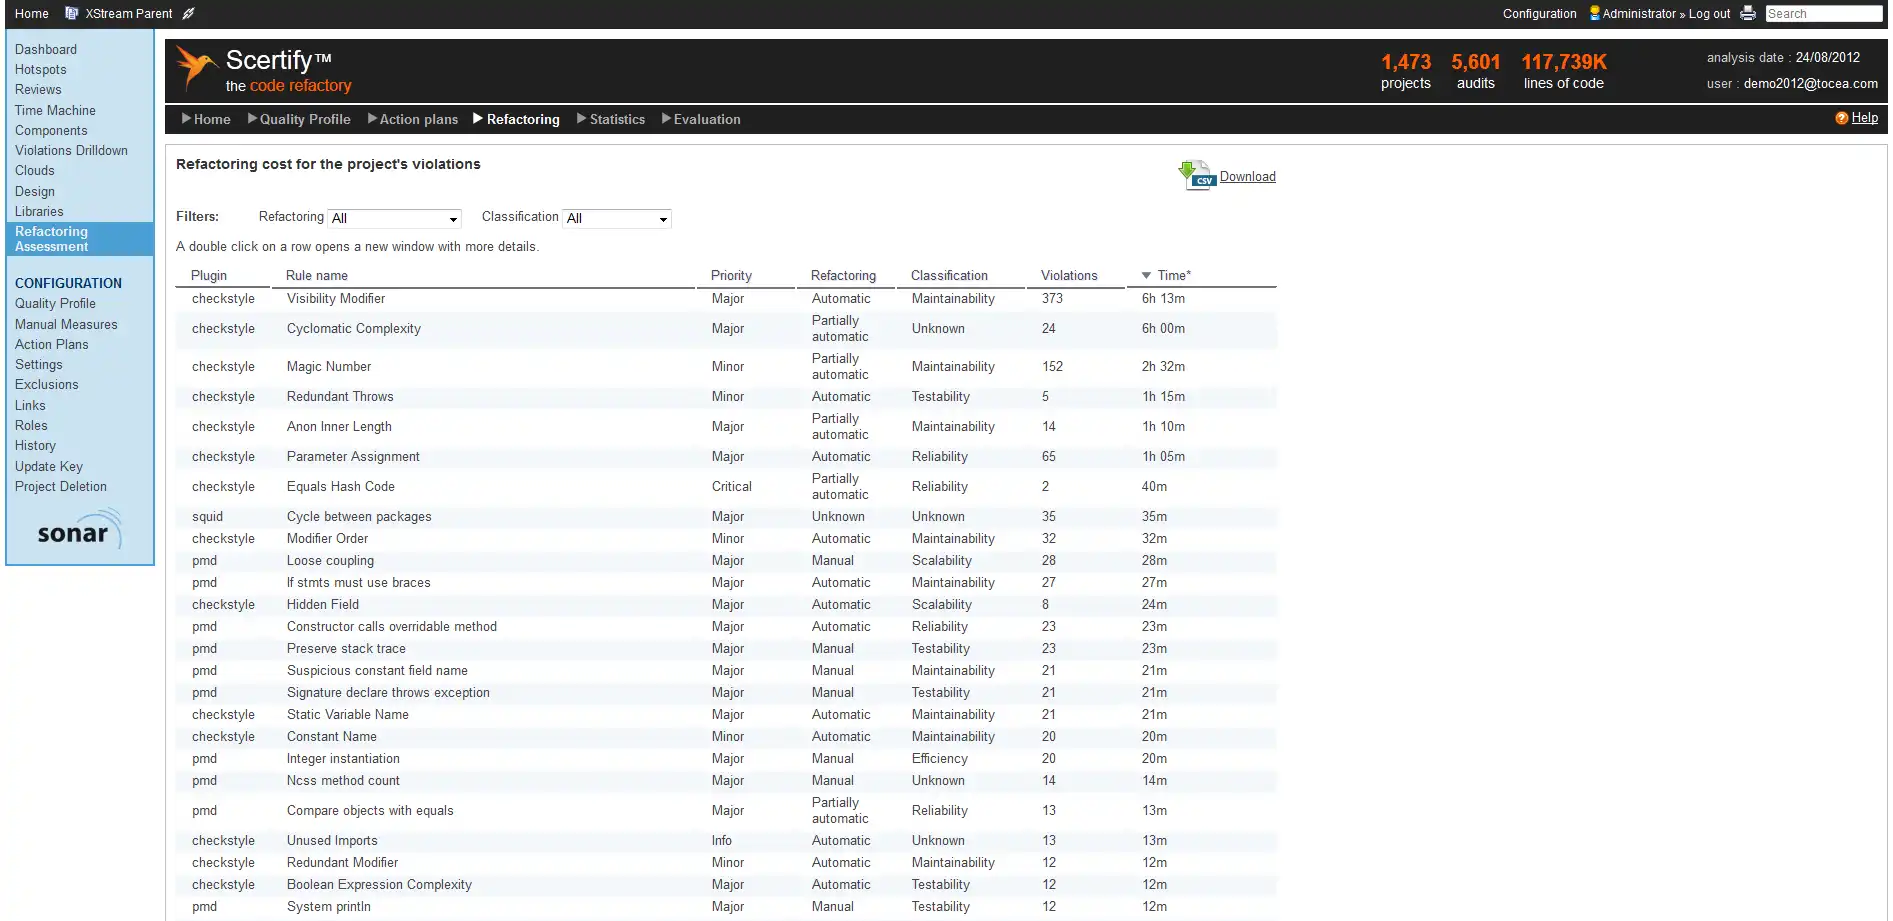Open Update Key in the sidebar
The image size is (1893, 921).
49,466
